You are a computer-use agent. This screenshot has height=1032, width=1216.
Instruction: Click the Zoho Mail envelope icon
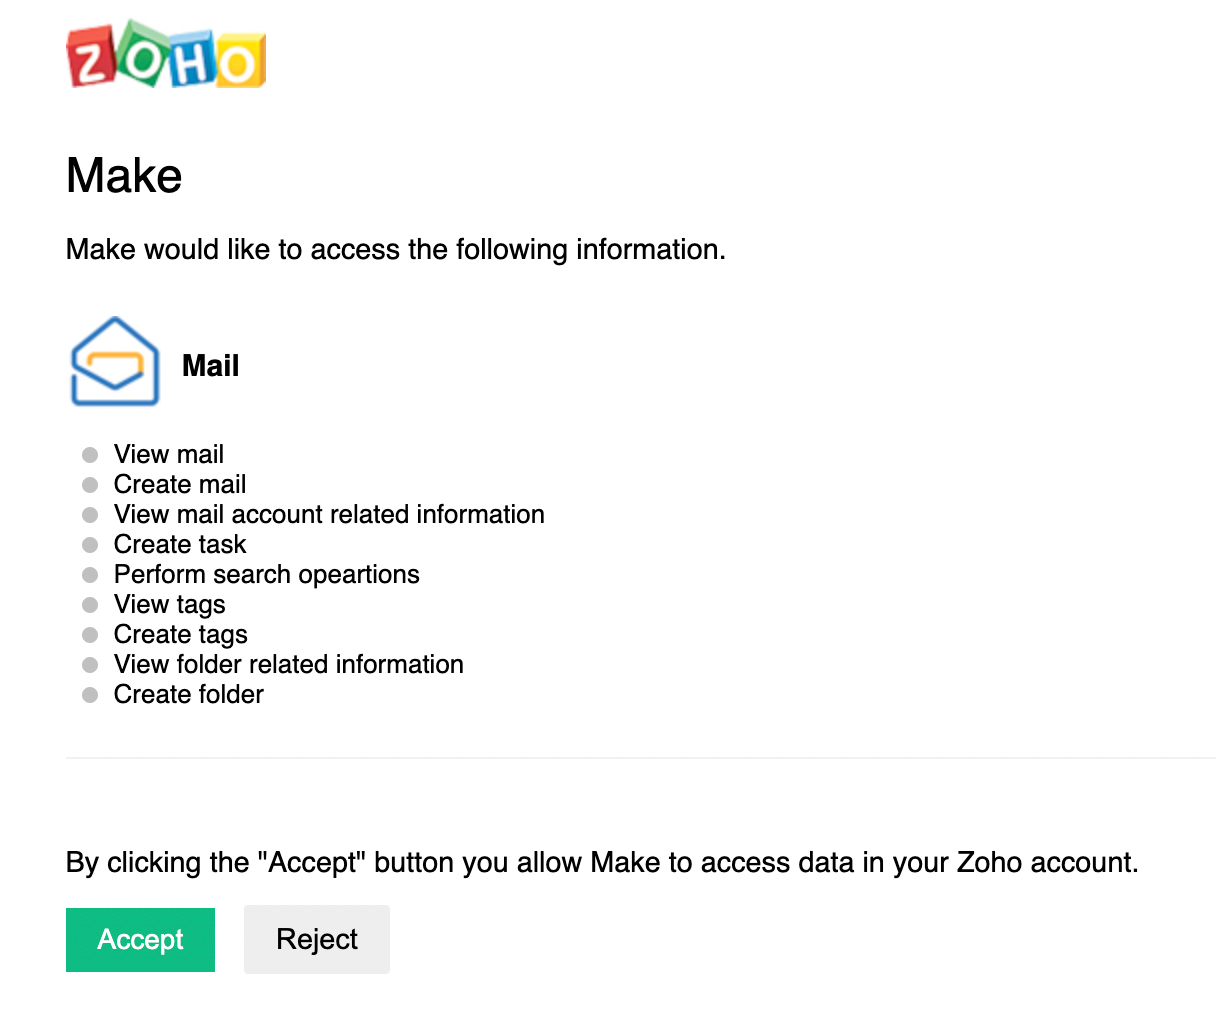click(x=115, y=361)
